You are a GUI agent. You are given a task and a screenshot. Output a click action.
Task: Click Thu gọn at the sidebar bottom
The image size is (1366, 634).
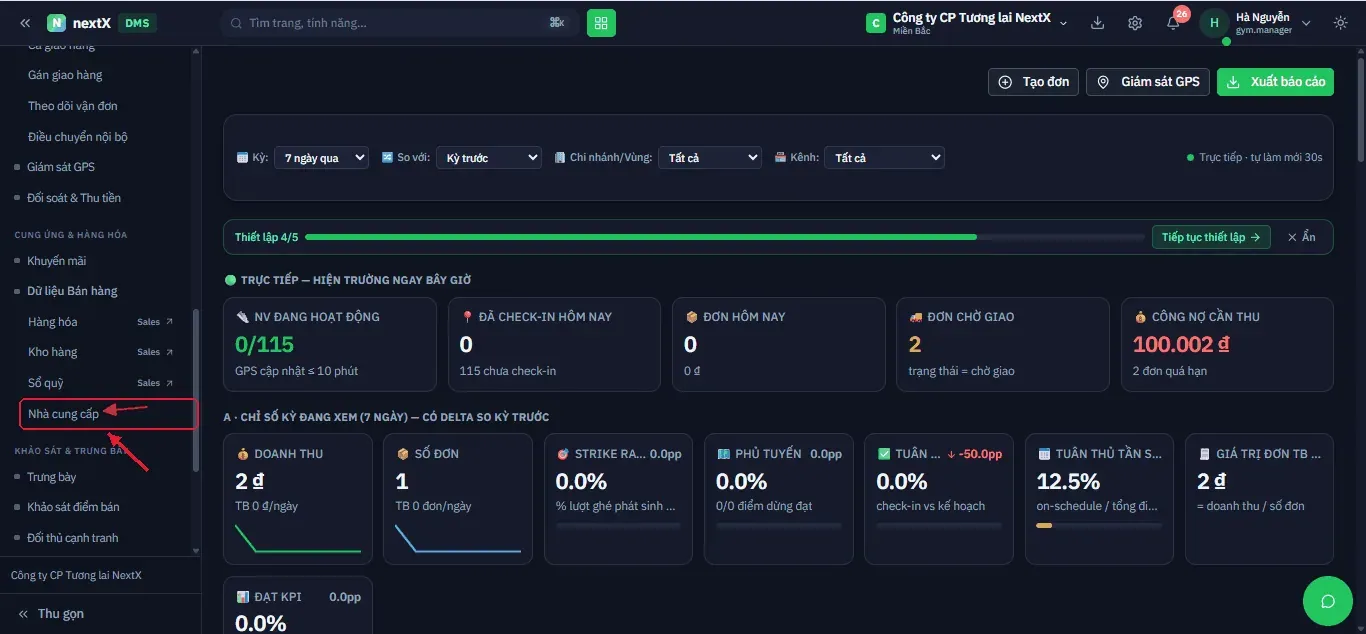coord(51,613)
